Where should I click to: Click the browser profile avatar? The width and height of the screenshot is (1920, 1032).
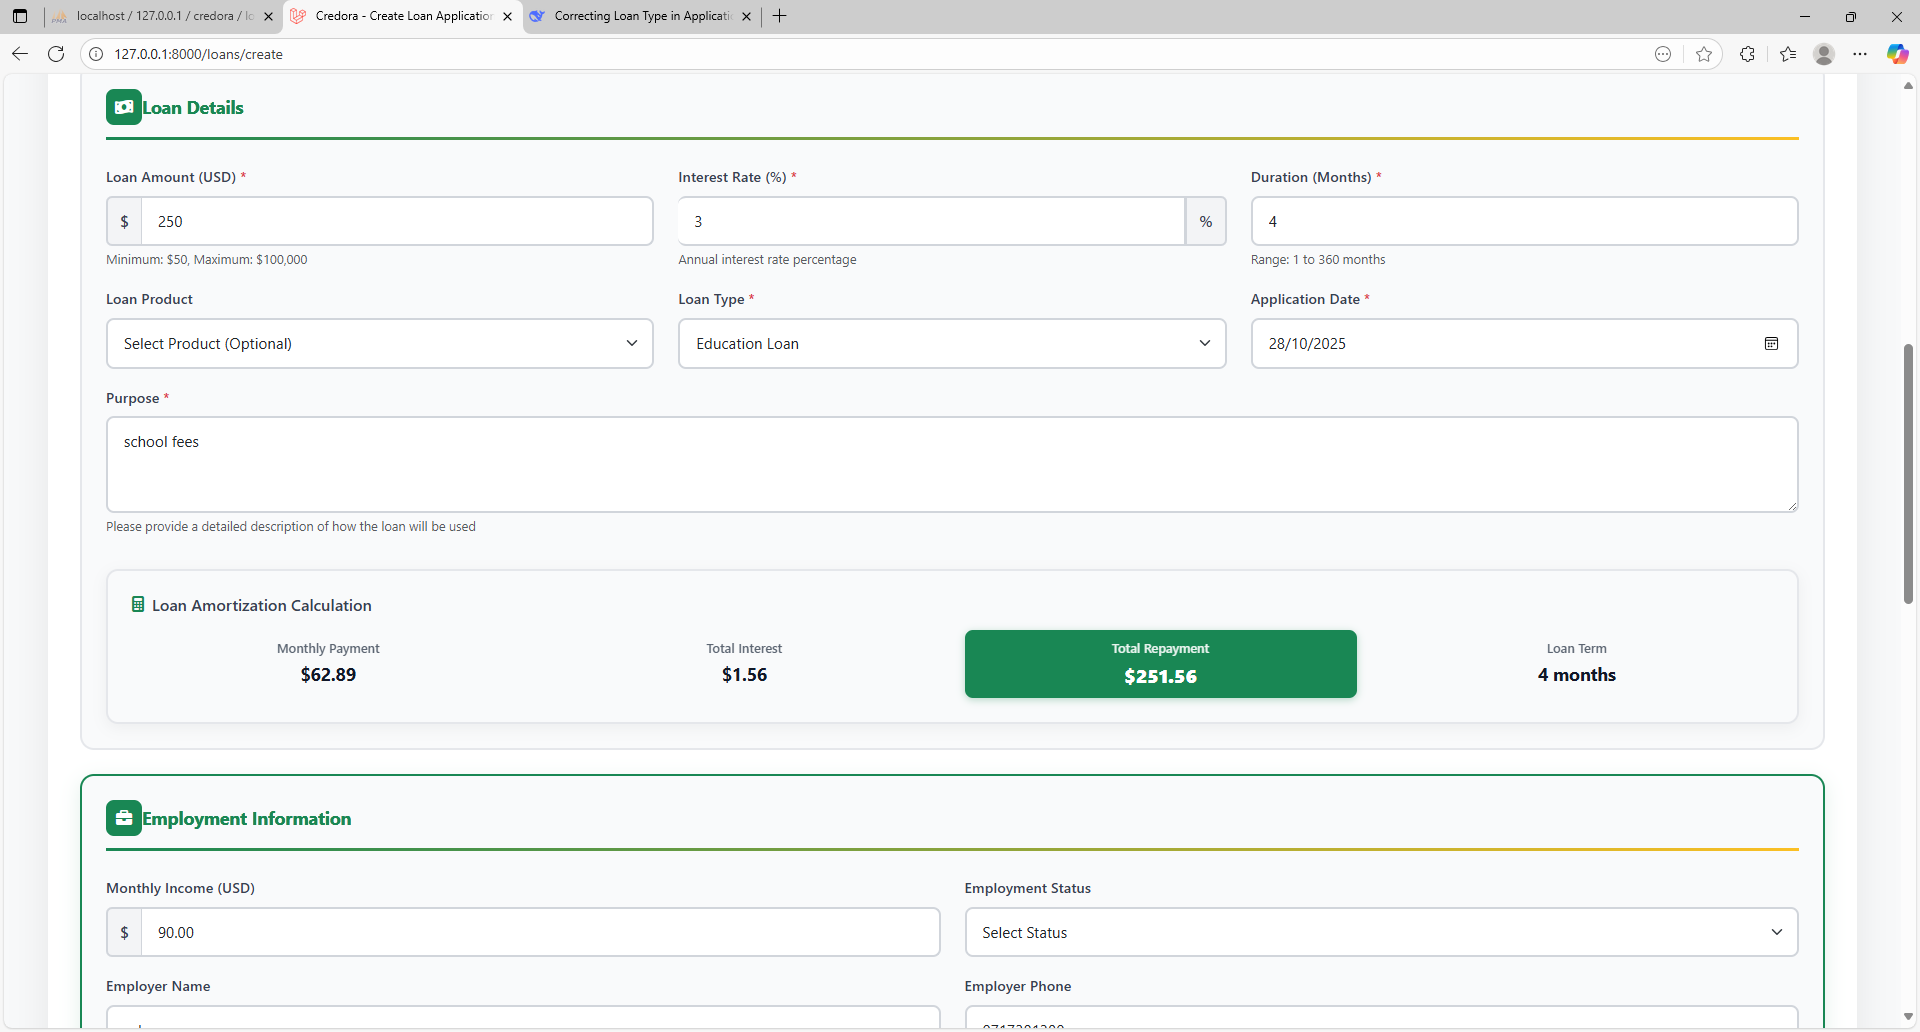(x=1823, y=54)
